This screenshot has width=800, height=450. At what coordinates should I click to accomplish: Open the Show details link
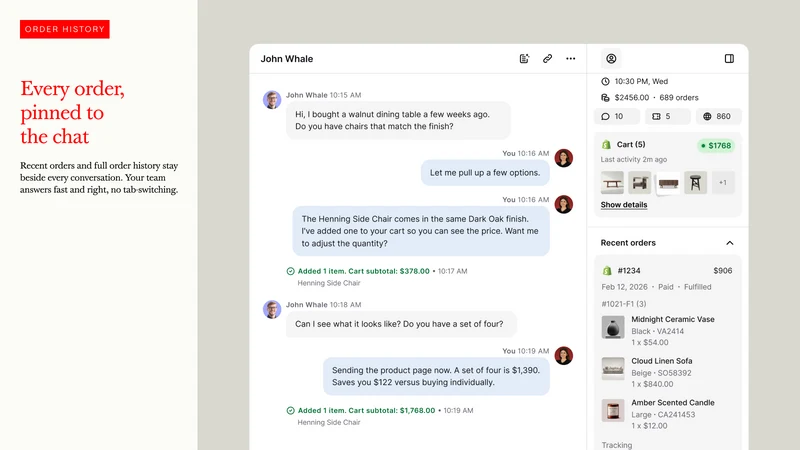click(623, 205)
